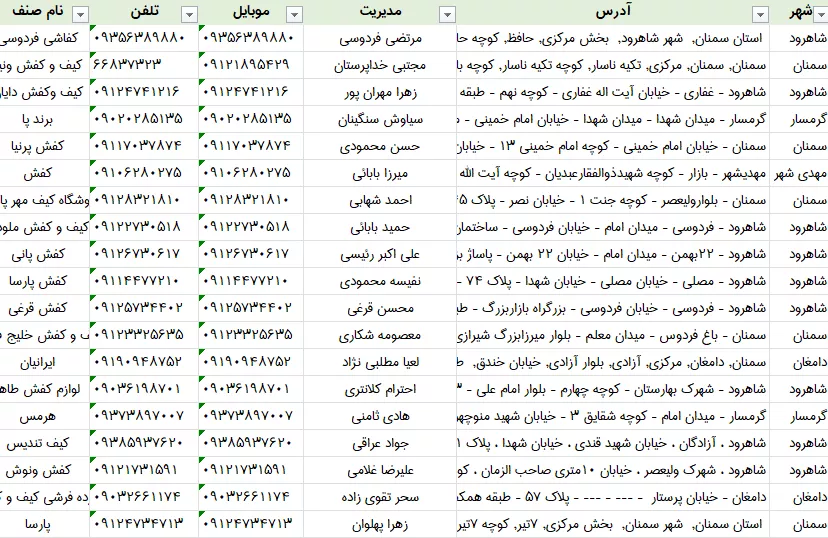Select the city cell مهدی شهر
The height and width of the screenshot is (538, 828).
[799, 173]
